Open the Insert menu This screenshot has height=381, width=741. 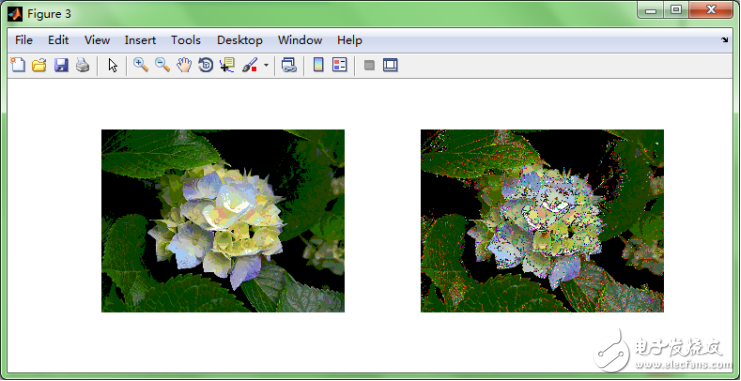click(140, 40)
